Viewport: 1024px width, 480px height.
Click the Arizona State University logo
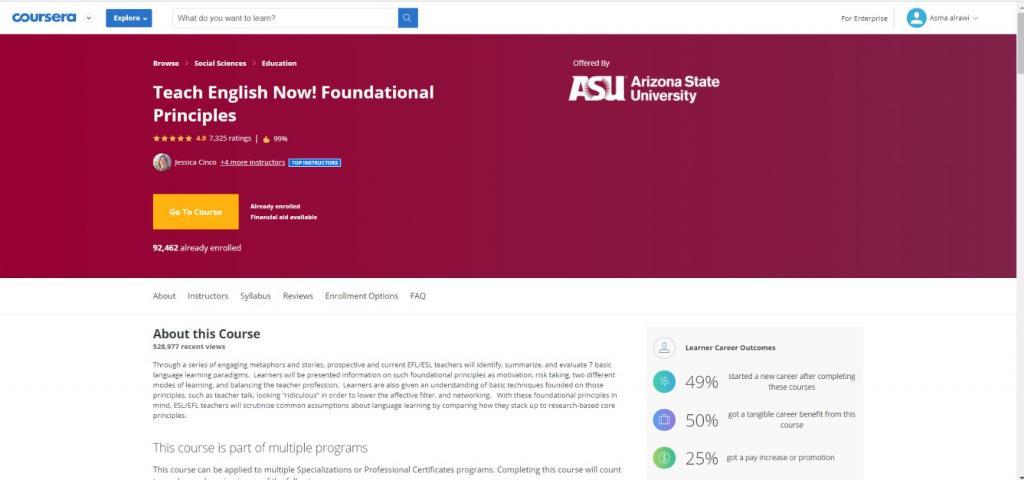coord(644,89)
